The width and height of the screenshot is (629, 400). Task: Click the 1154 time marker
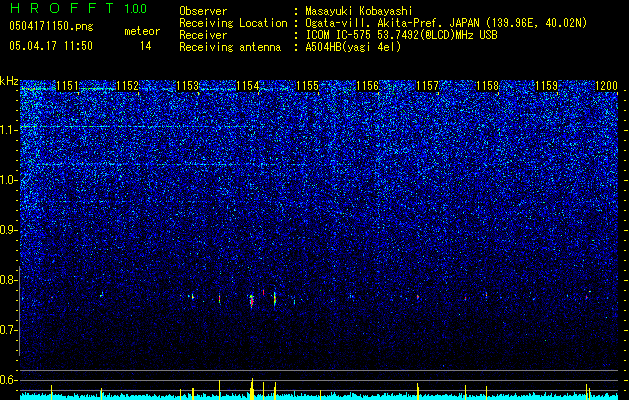[248, 86]
